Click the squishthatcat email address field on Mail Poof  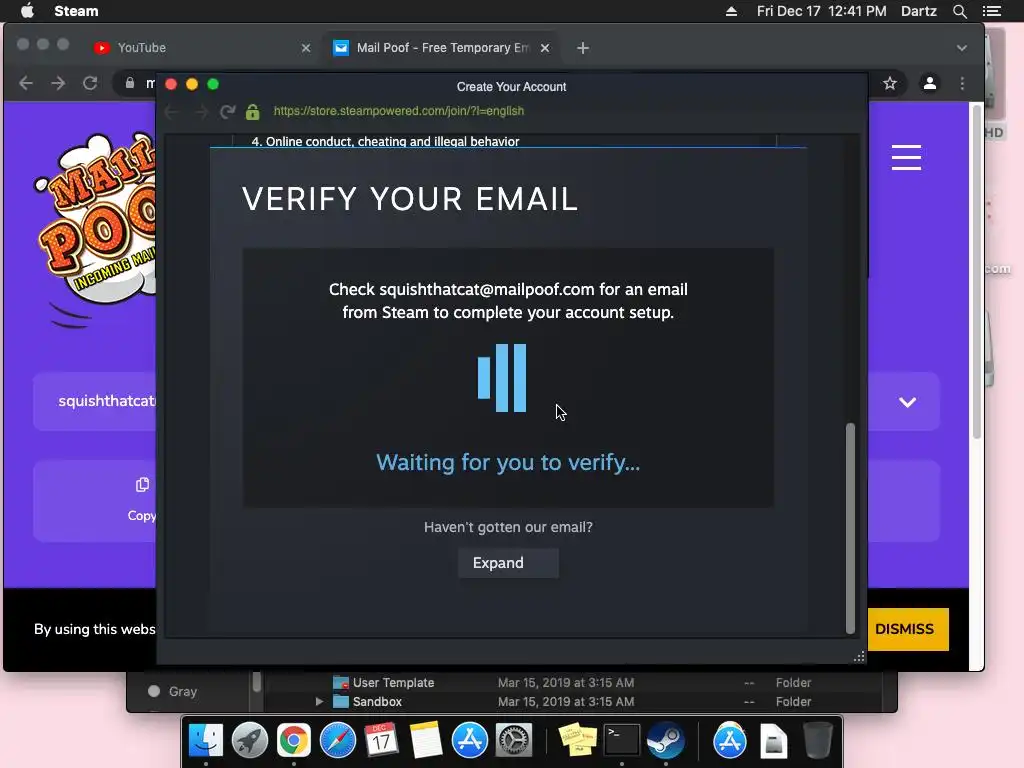click(x=95, y=401)
